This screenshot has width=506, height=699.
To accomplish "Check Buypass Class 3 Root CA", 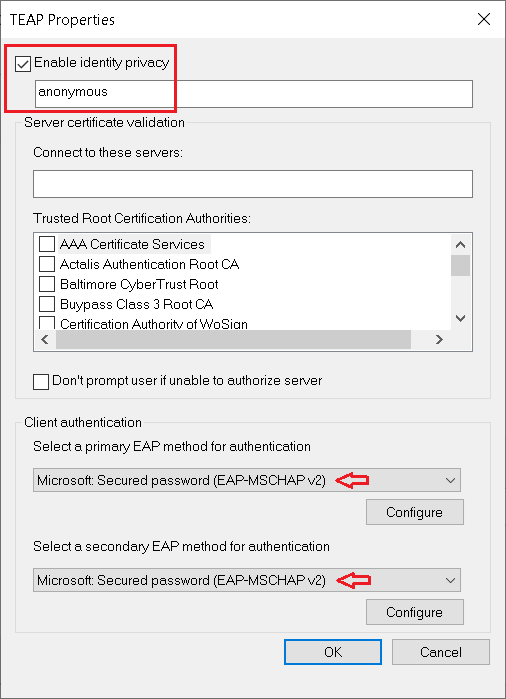I will 47,304.
